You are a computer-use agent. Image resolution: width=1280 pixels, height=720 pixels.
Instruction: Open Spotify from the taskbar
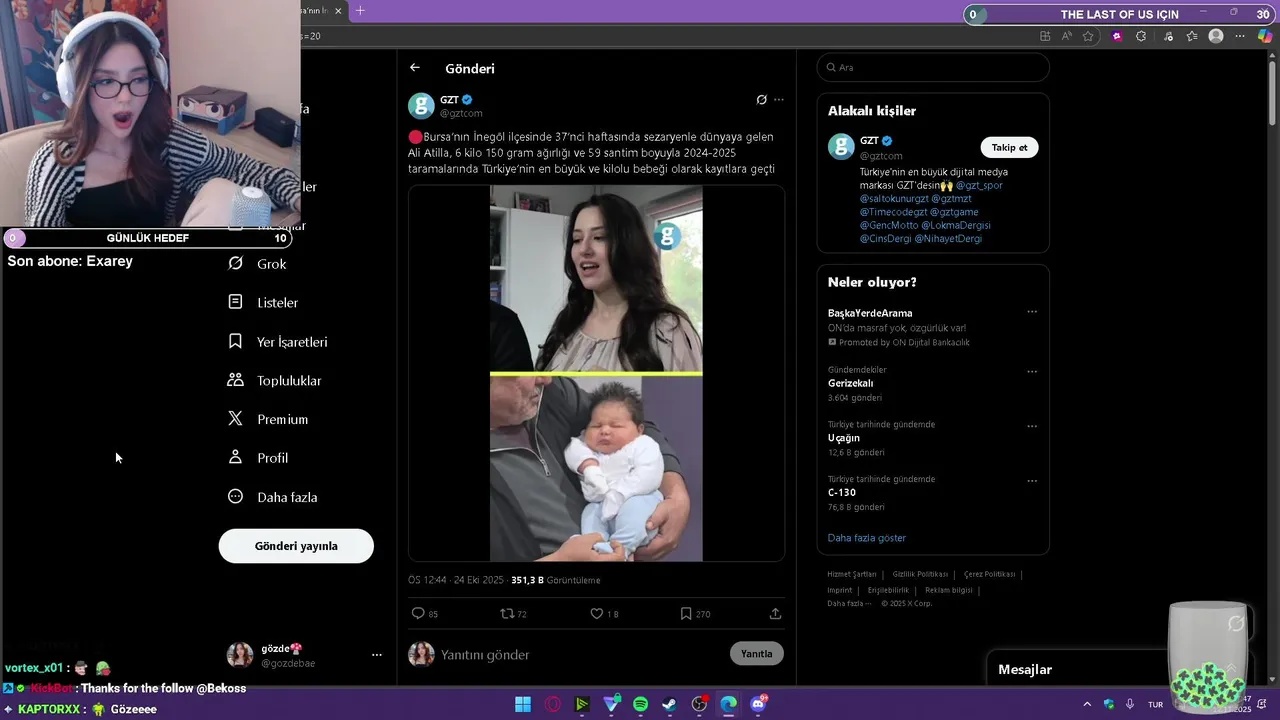tap(640, 704)
